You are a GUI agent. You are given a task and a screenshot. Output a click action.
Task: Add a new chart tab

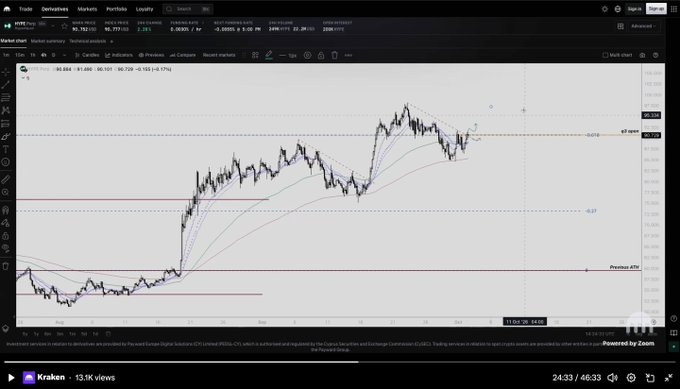(111, 41)
